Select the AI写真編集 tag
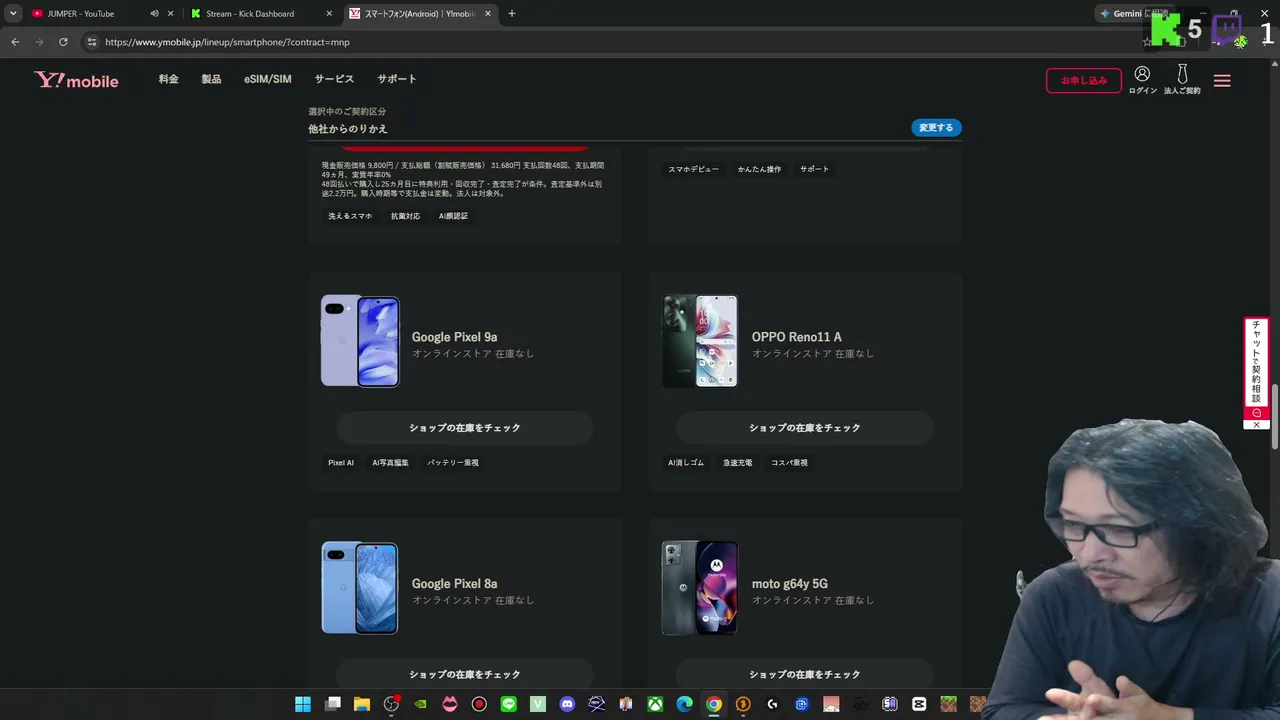This screenshot has width=1280, height=720. 391,463
